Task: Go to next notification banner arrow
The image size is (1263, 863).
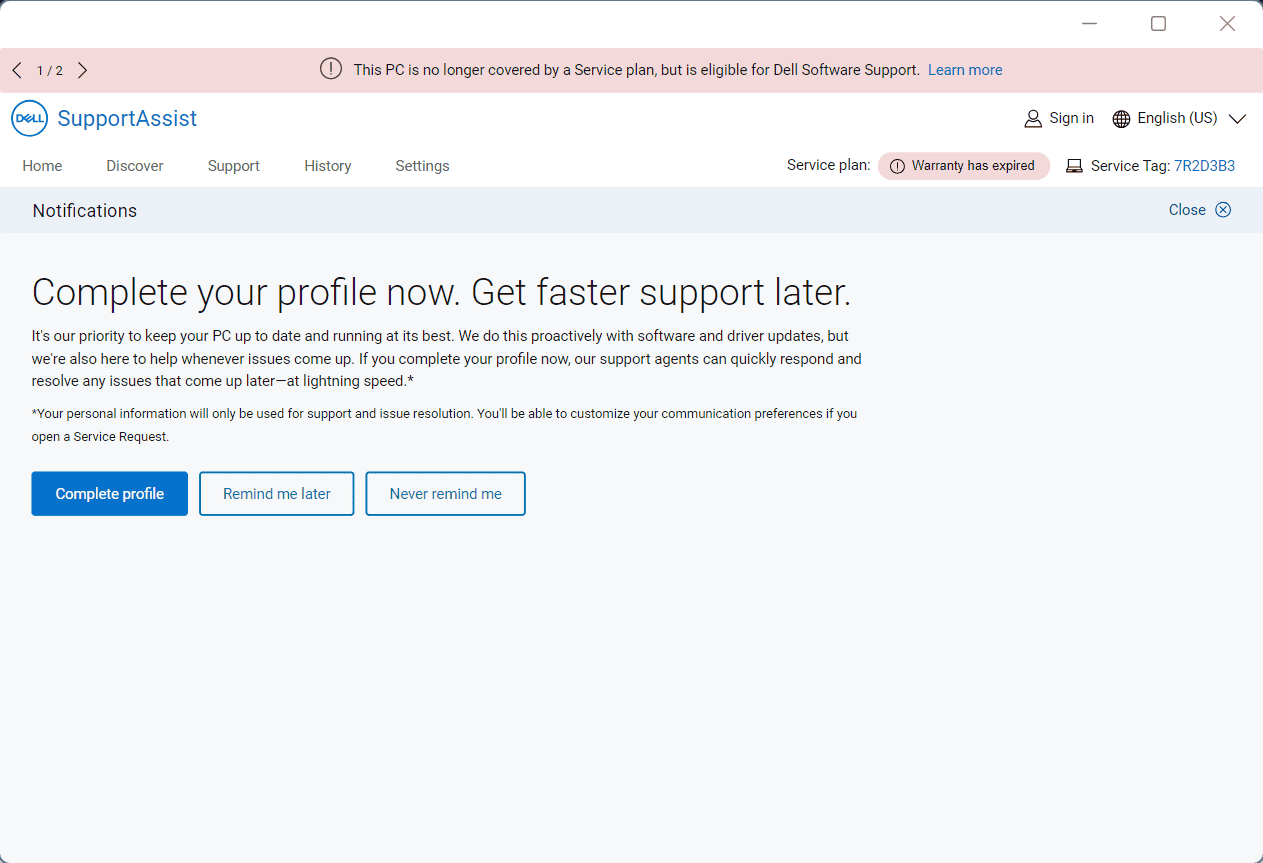Action: click(82, 70)
